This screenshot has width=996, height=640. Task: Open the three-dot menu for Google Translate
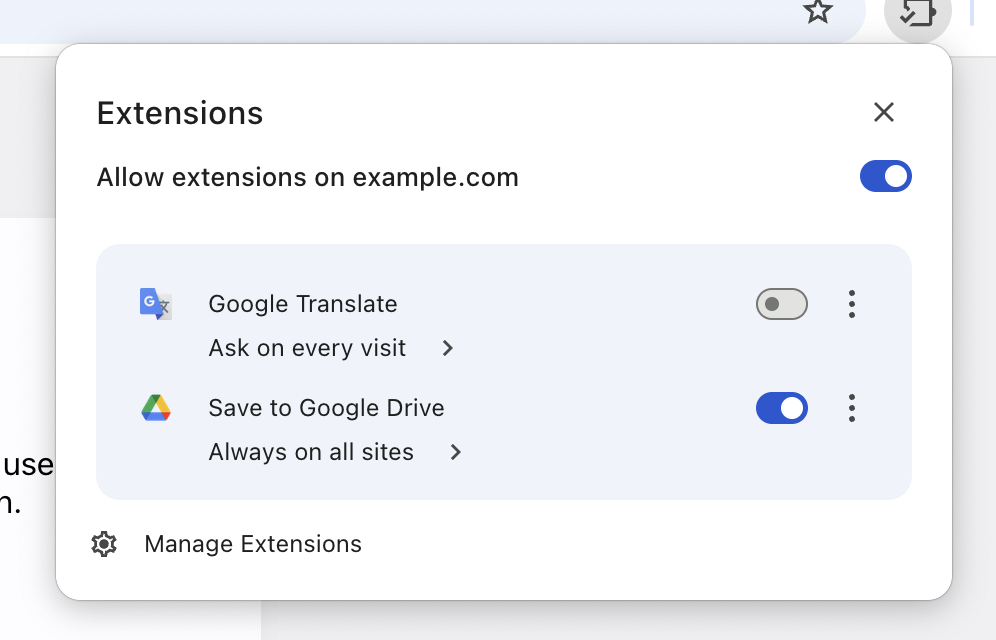pos(851,304)
